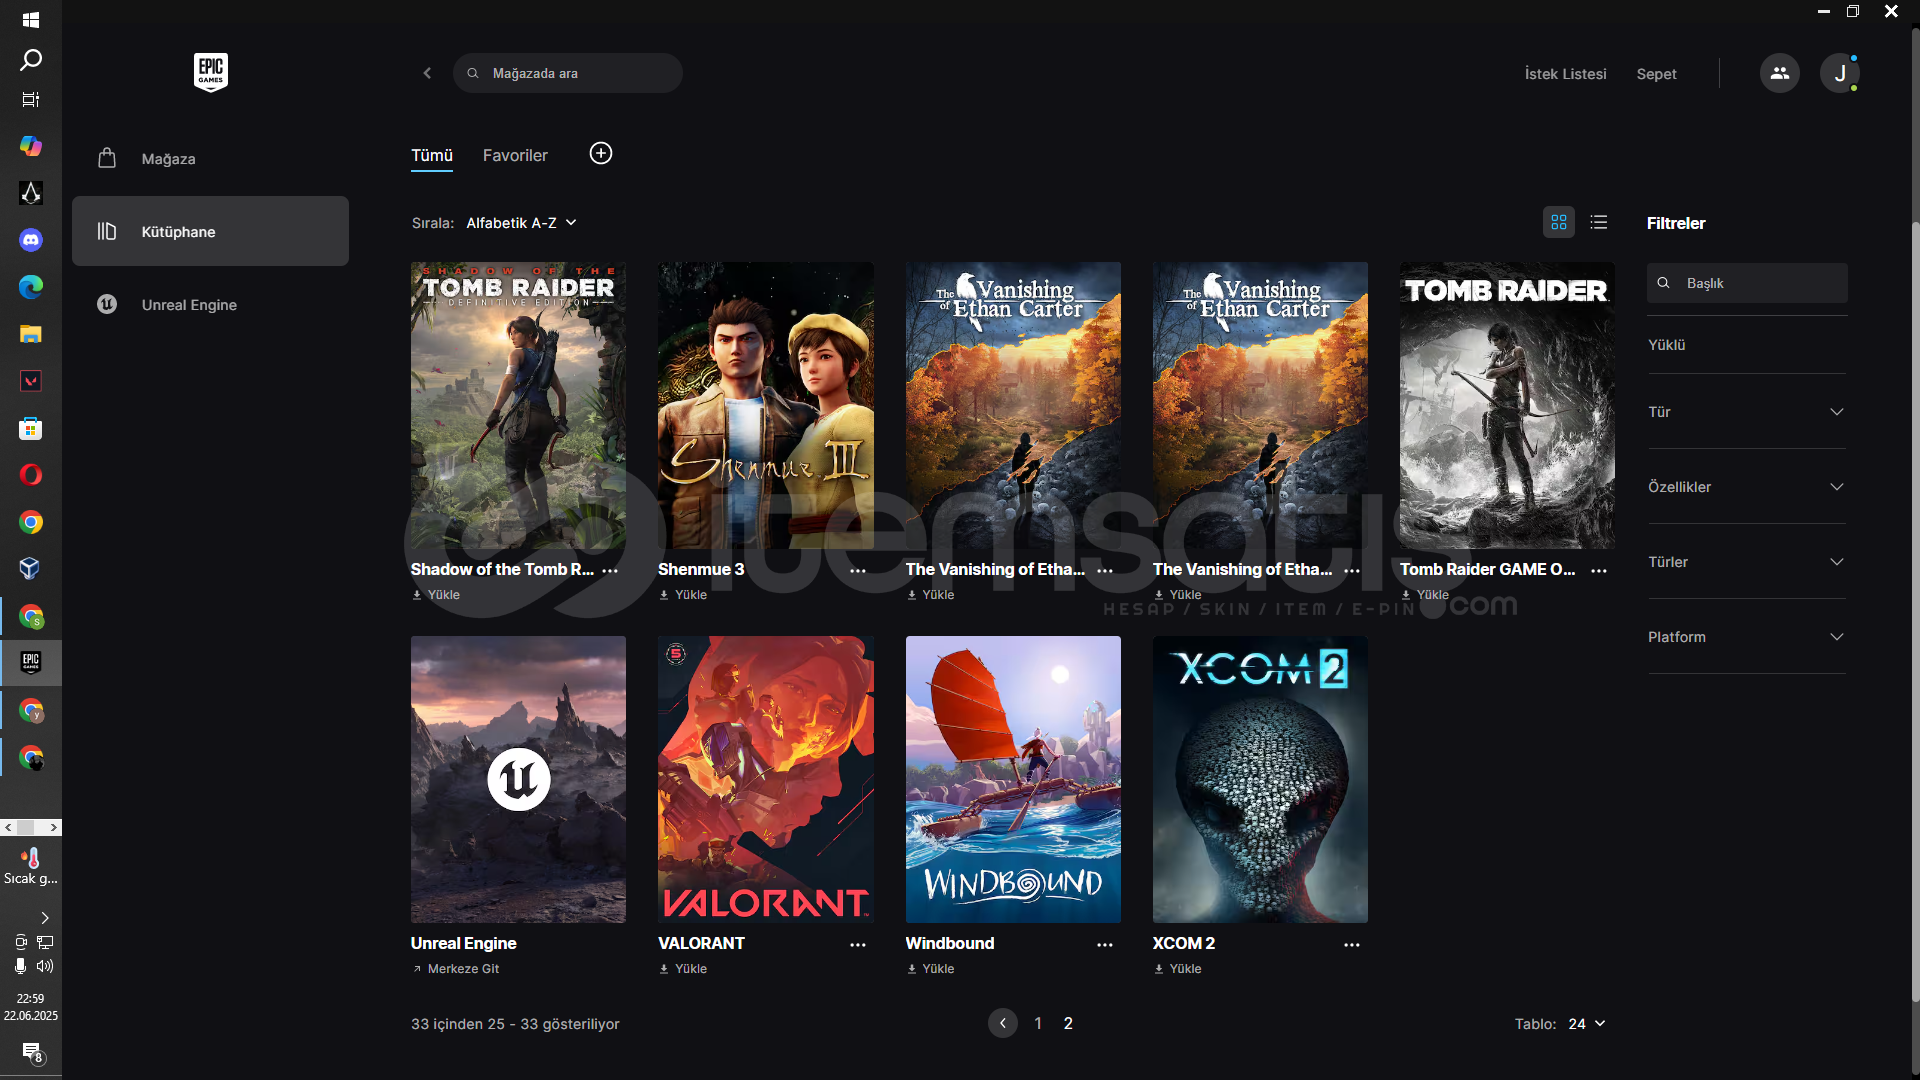
Task: Open İstek Listesi wishlist
Action: [1565, 74]
